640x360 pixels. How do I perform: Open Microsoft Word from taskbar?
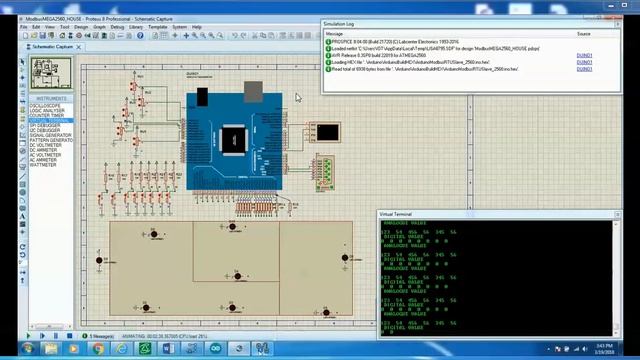coord(168,349)
